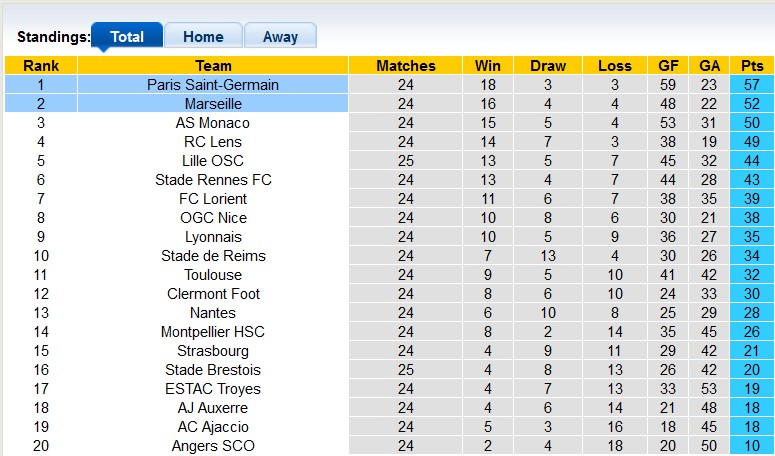Click the Paris Saint-Germain team link
775x456 pixels.
coord(213,85)
